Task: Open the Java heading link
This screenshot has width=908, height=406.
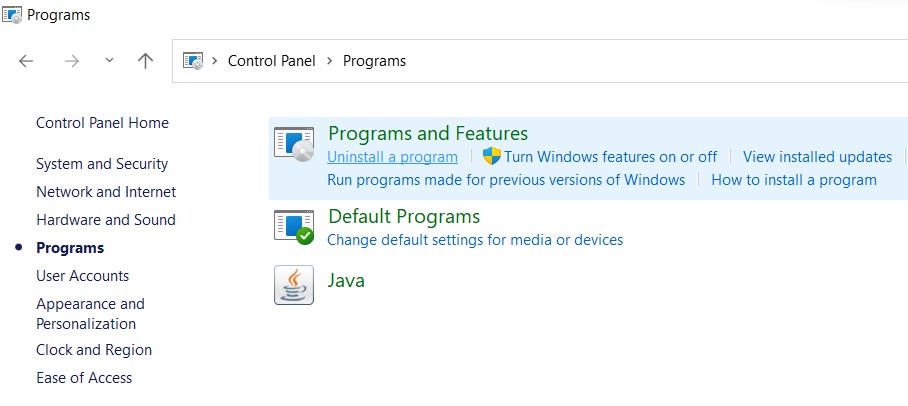Action: coord(346,281)
